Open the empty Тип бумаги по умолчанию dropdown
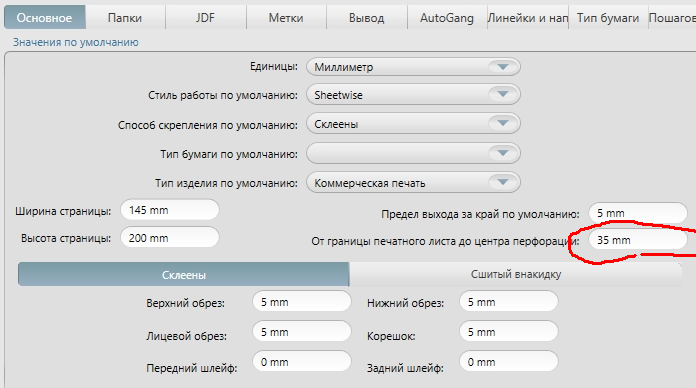The height and width of the screenshot is (388, 696). click(x=413, y=154)
